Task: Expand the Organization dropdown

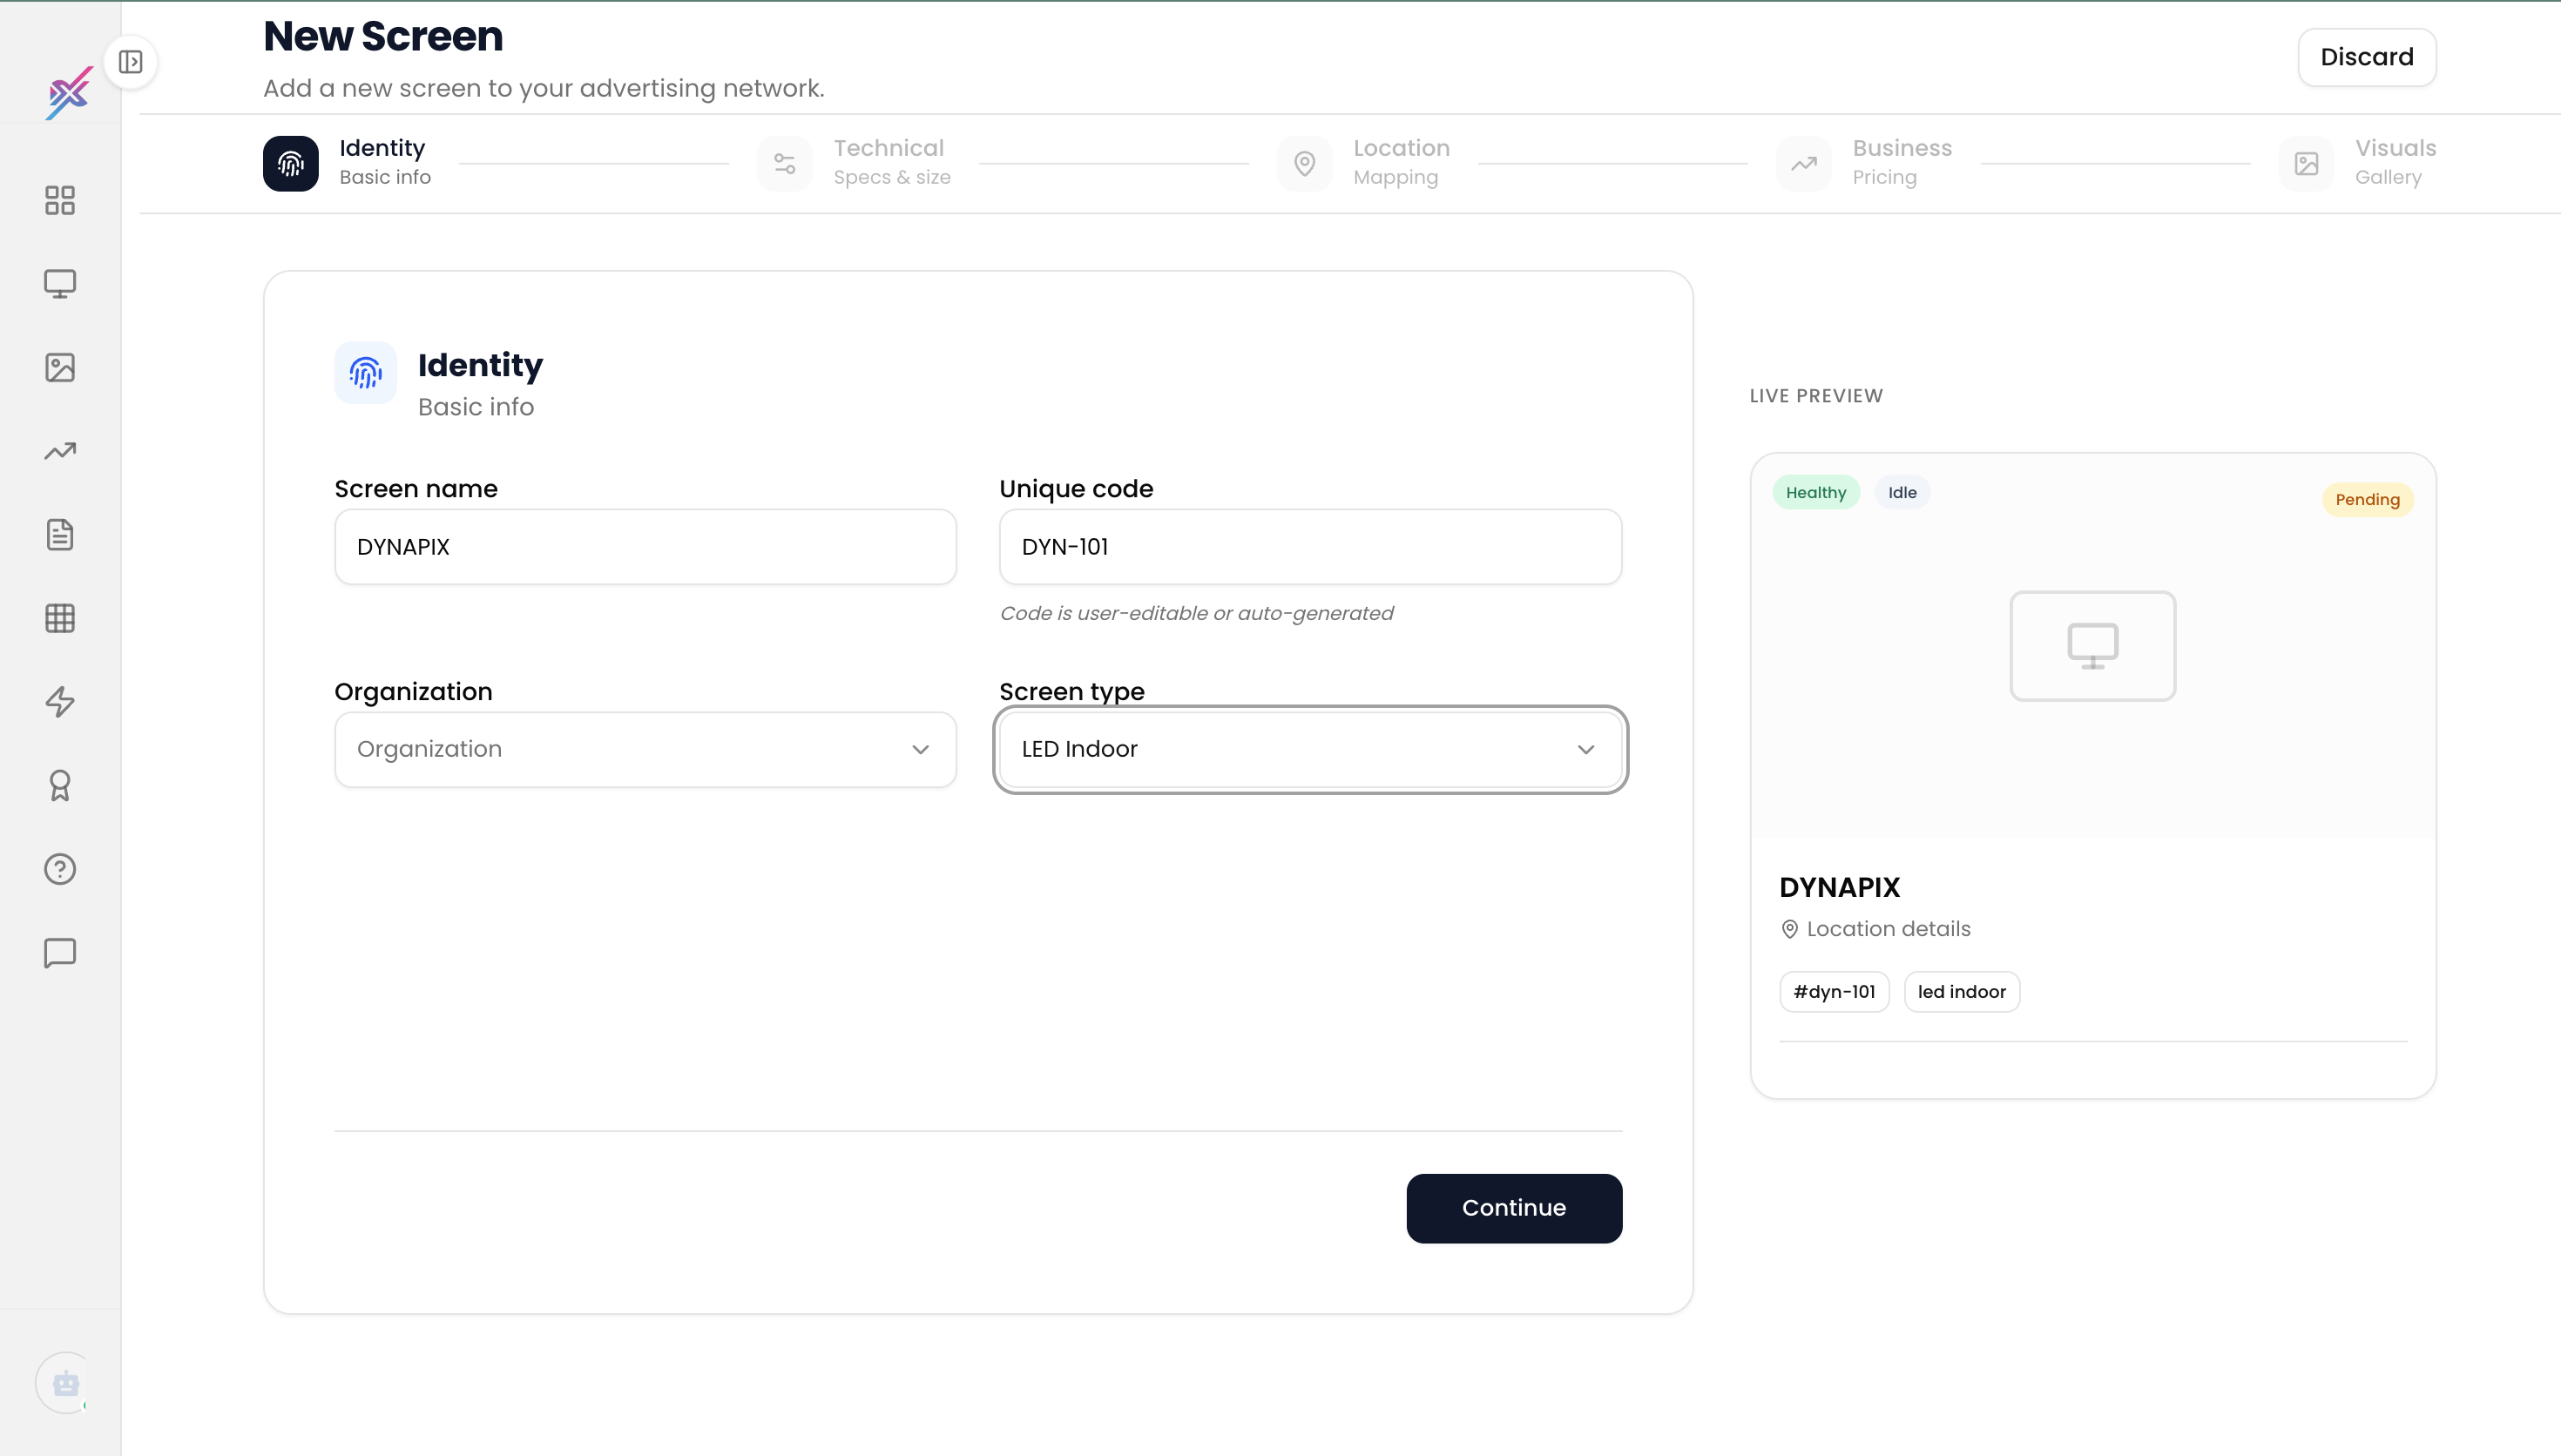Action: point(646,749)
